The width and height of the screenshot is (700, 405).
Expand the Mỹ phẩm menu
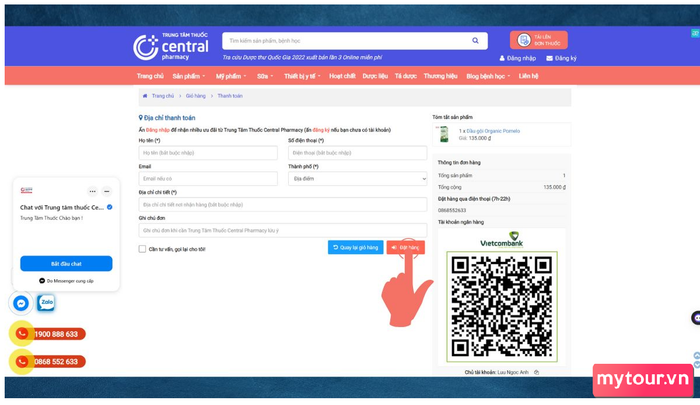pyautogui.click(x=231, y=76)
